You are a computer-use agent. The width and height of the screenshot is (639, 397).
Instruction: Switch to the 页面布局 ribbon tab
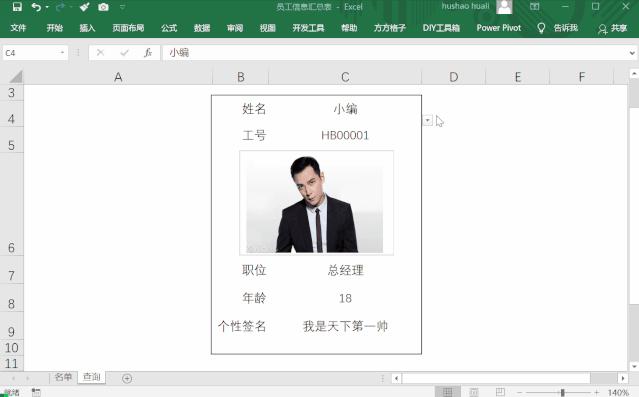coord(128,28)
